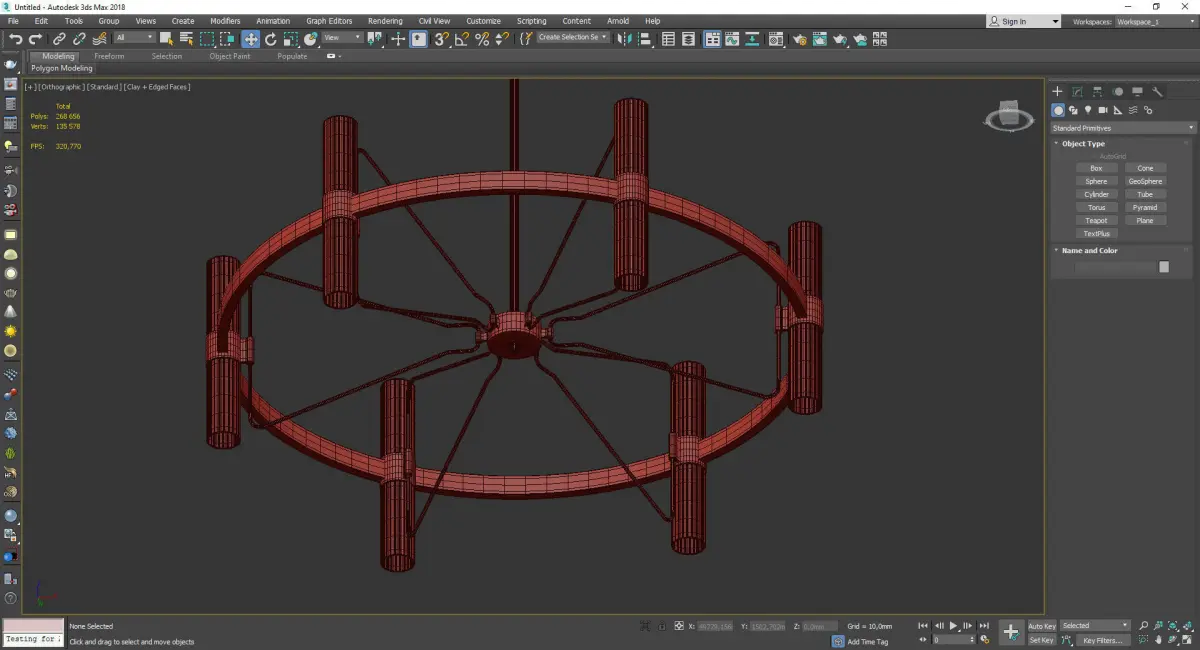The height and width of the screenshot is (650, 1200).
Task: Toggle the Auto Key animation mode
Action: tap(1041, 626)
